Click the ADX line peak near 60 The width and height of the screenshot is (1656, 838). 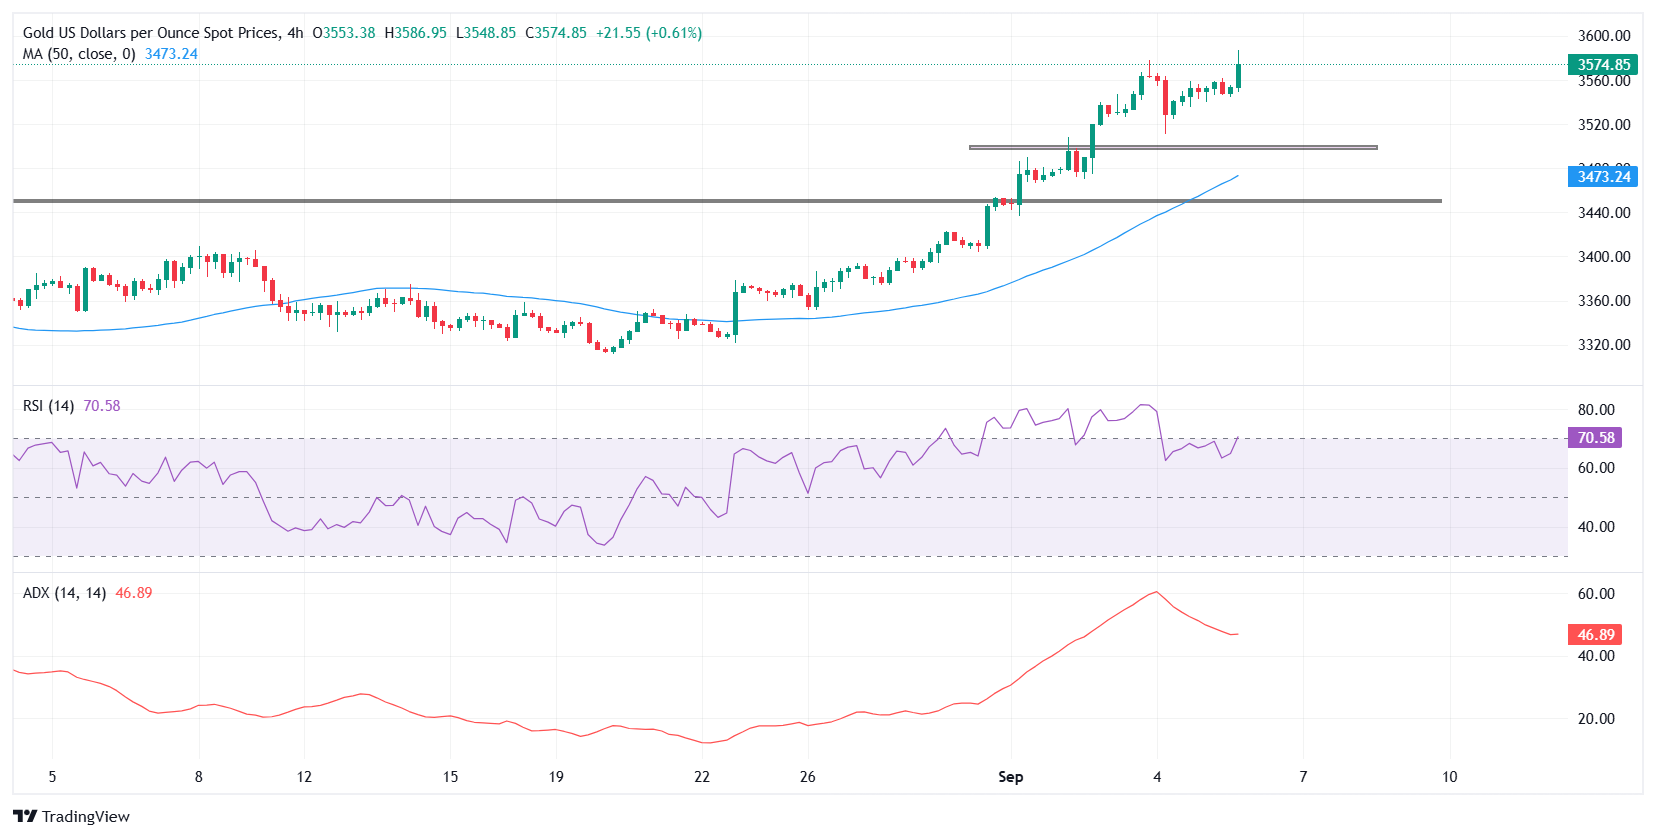pos(1156,592)
